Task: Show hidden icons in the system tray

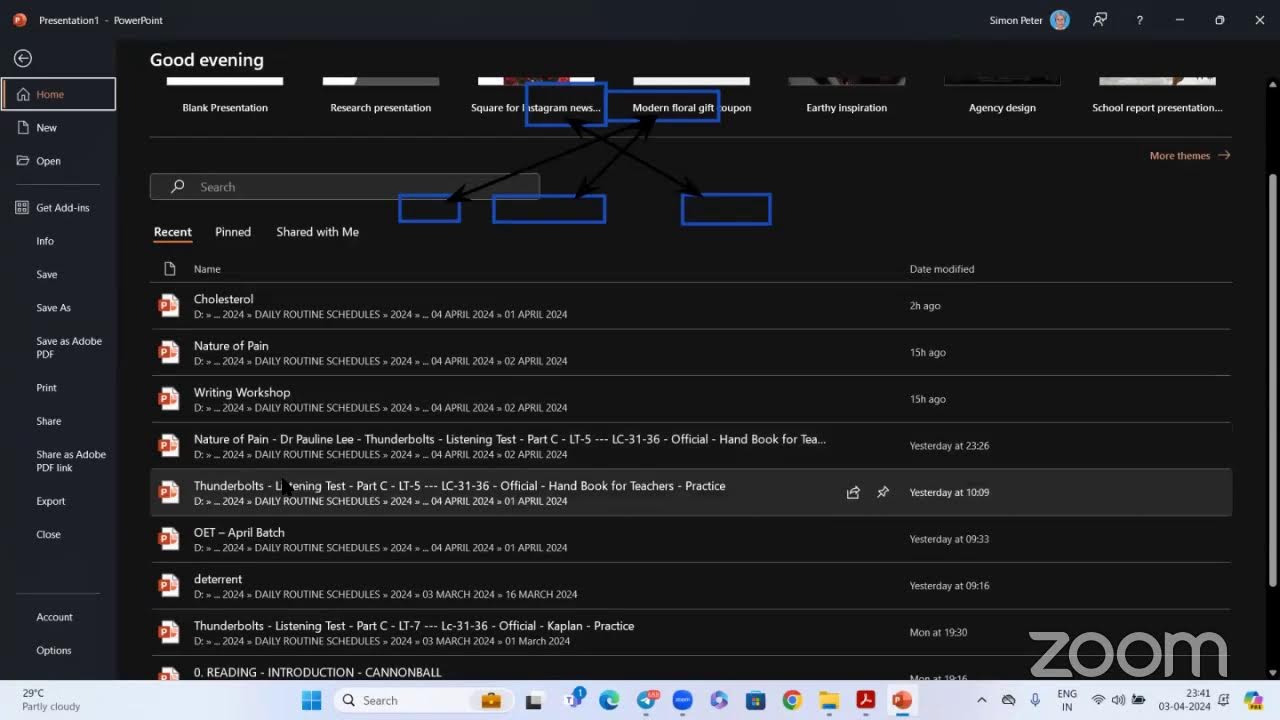Action: 981,700
